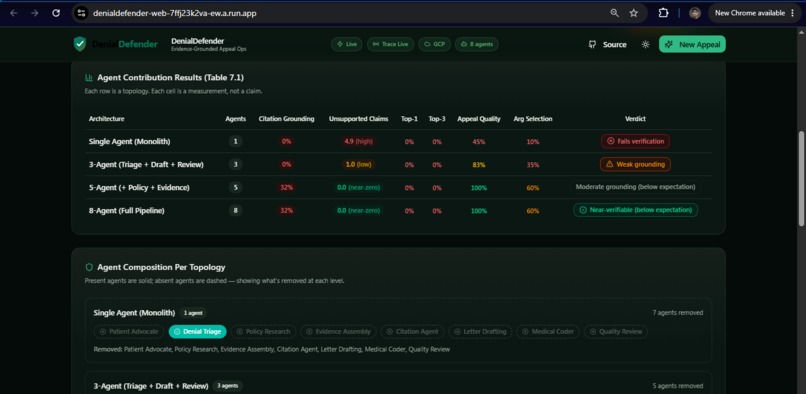Screen dimensions: 806x394
Task: Click the Trace Live pill
Action: pos(390,44)
